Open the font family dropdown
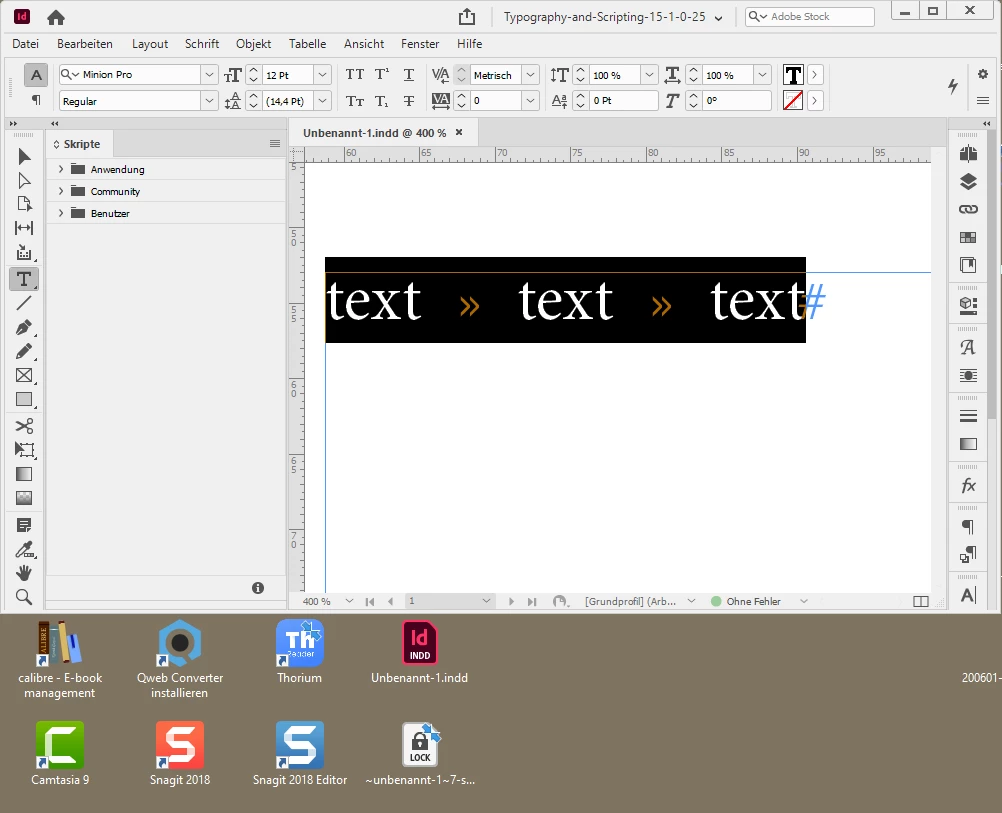This screenshot has height=813, width=1002. 209,75
